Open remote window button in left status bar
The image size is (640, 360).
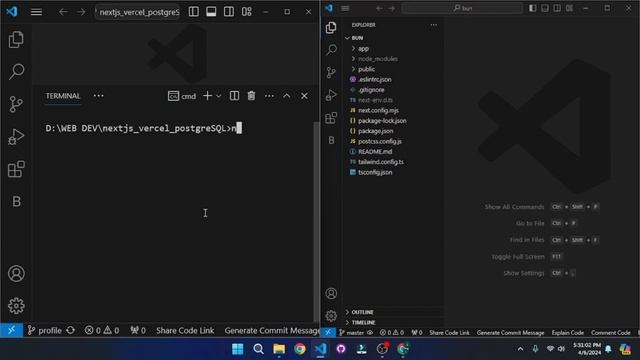tap(11, 330)
